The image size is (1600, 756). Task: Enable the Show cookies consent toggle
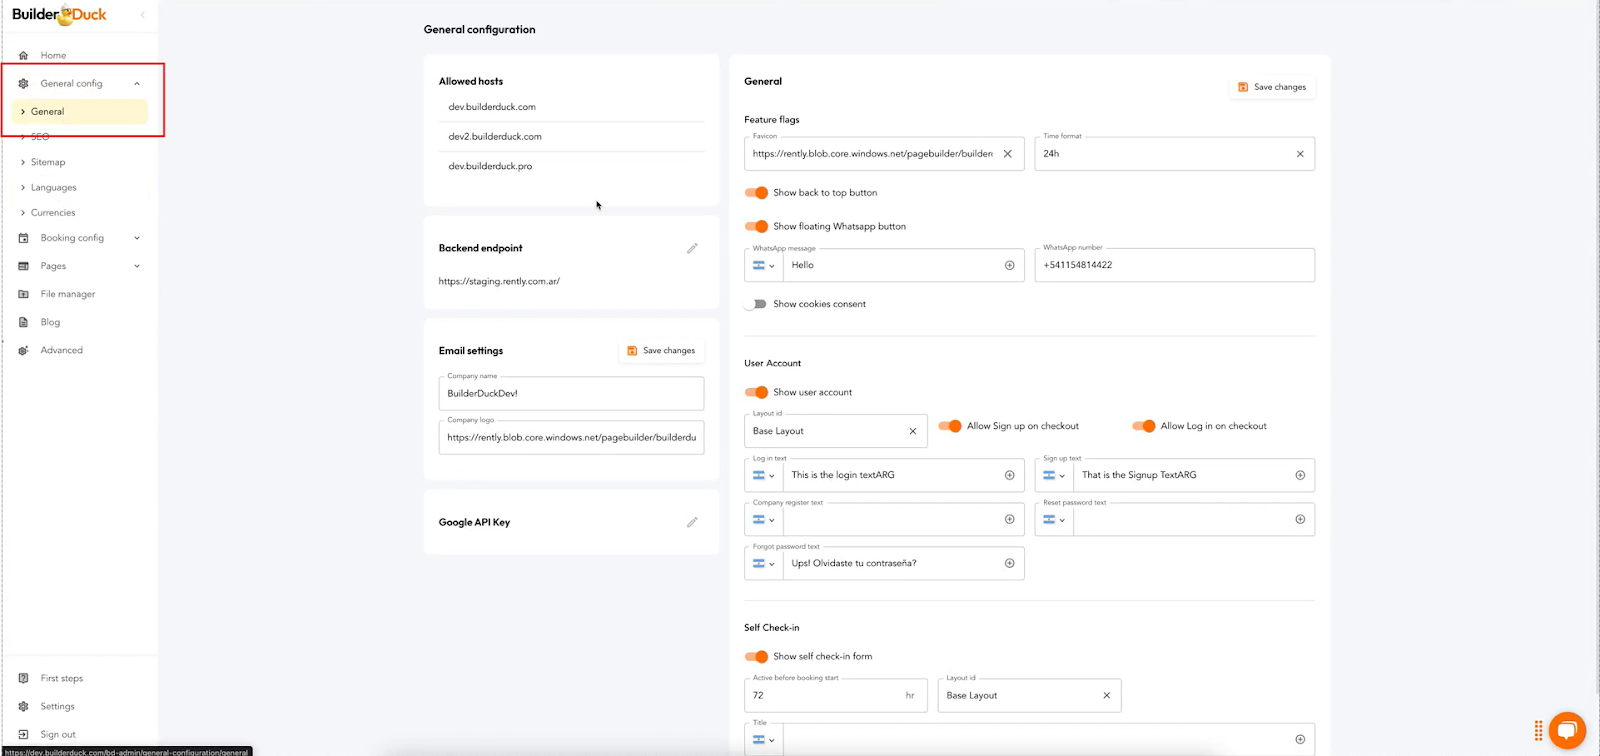pyautogui.click(x=757, y=304)
